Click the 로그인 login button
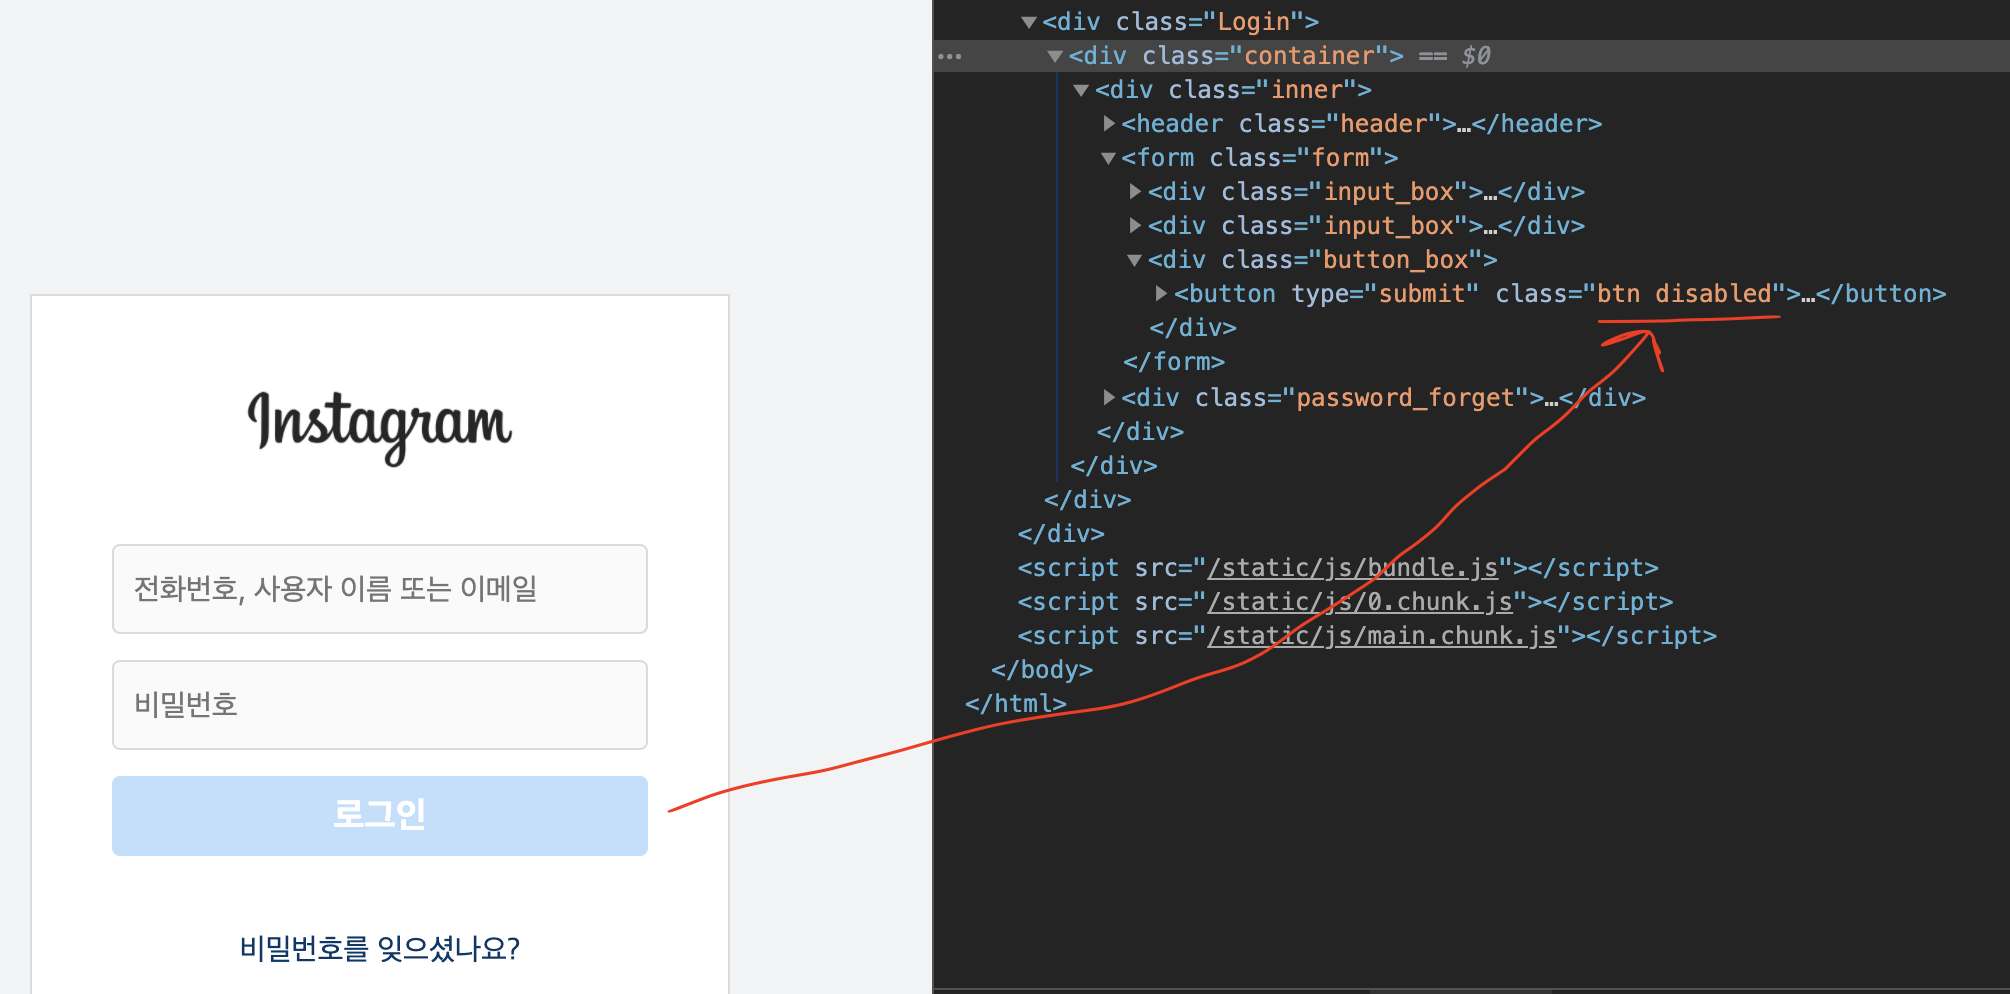This screenshot has width=2010, height=994. (380, 816)
